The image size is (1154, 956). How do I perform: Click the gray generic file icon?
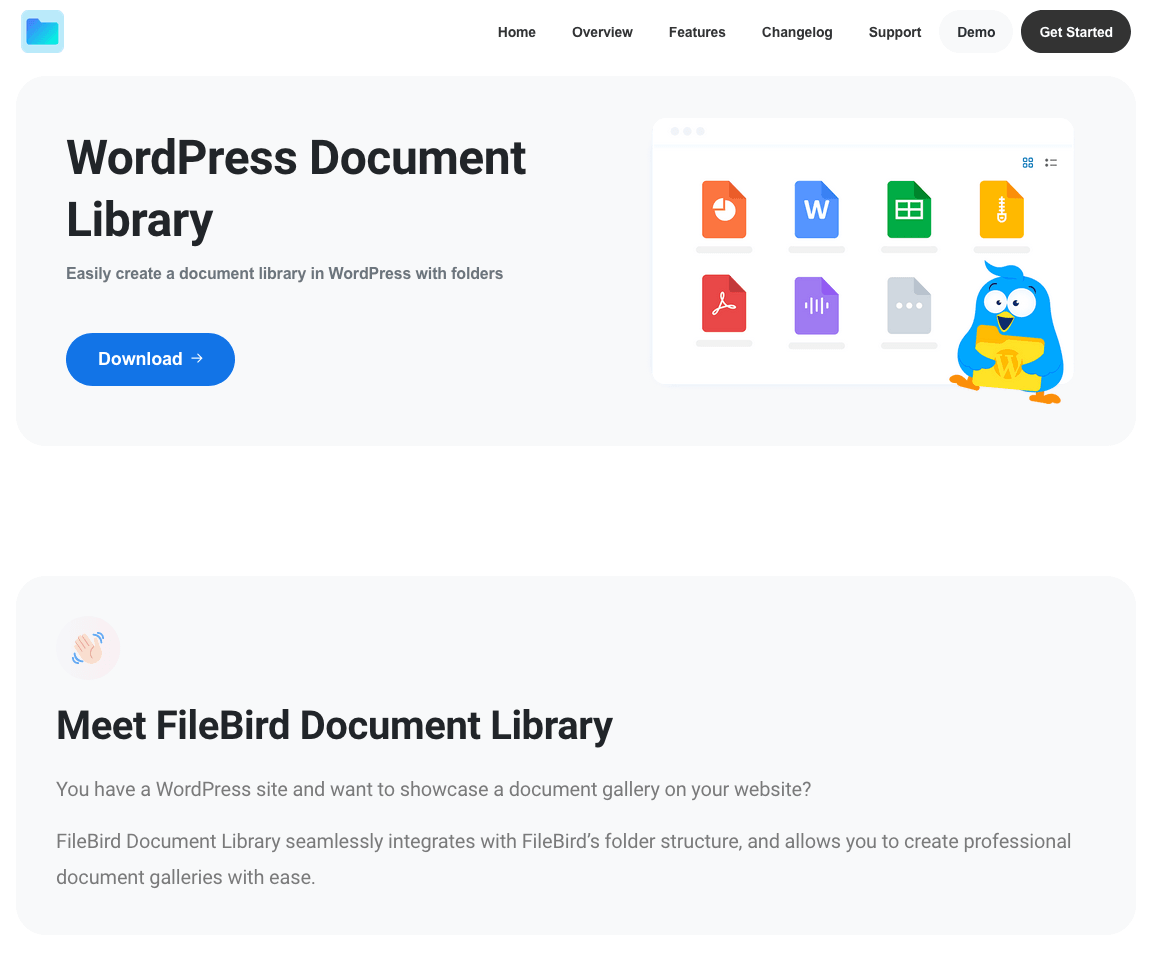(x=909, y=305)
